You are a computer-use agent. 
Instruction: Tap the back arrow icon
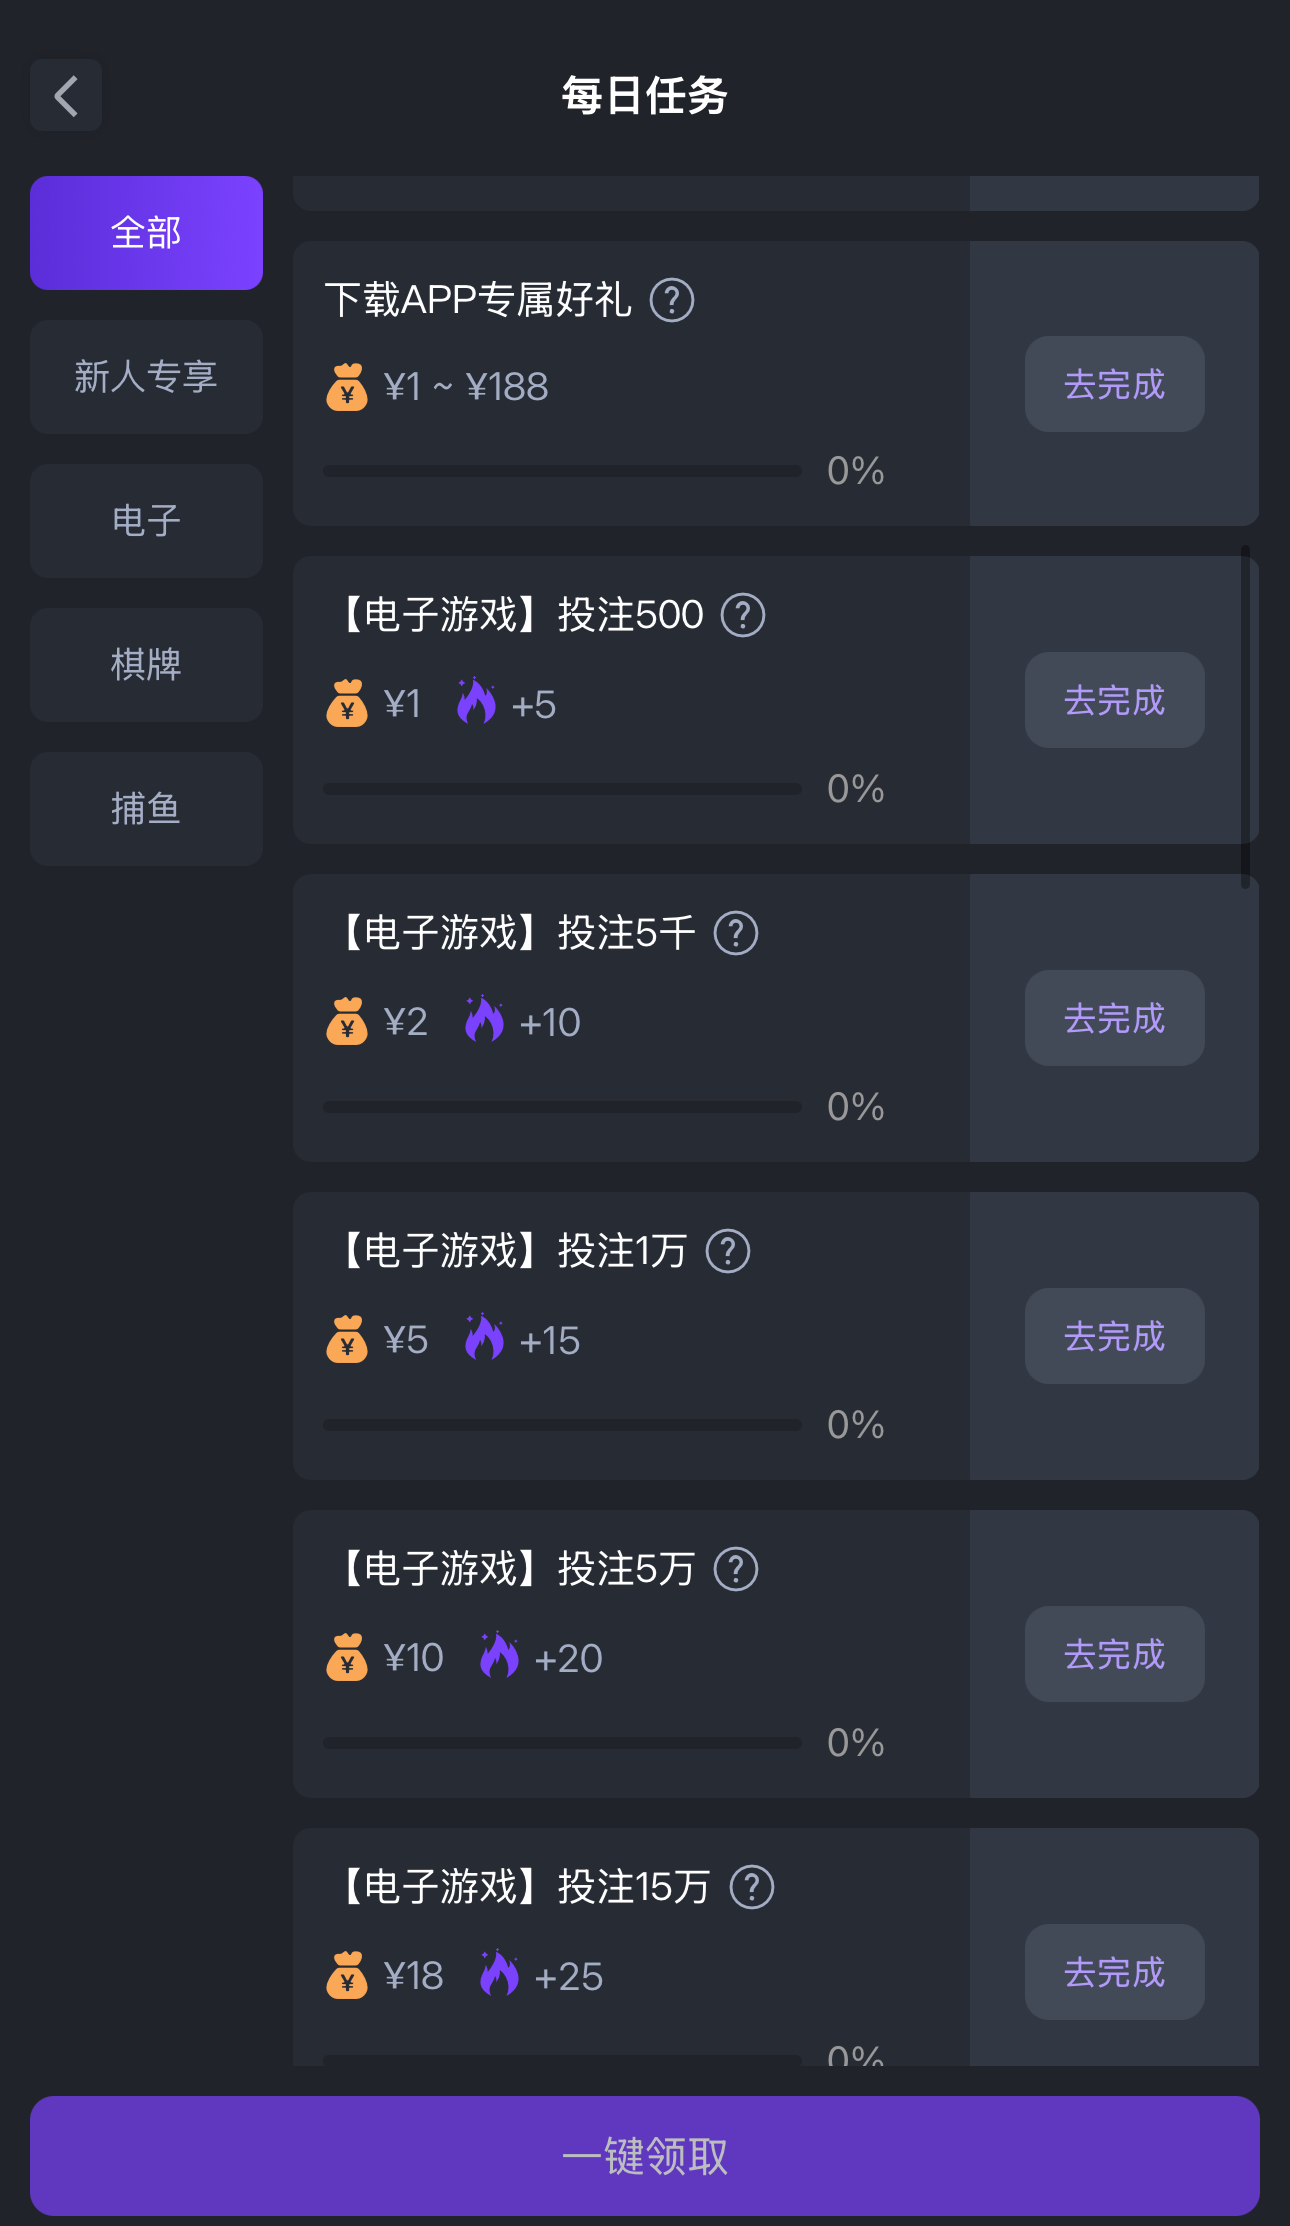click(x=66, y=96)
